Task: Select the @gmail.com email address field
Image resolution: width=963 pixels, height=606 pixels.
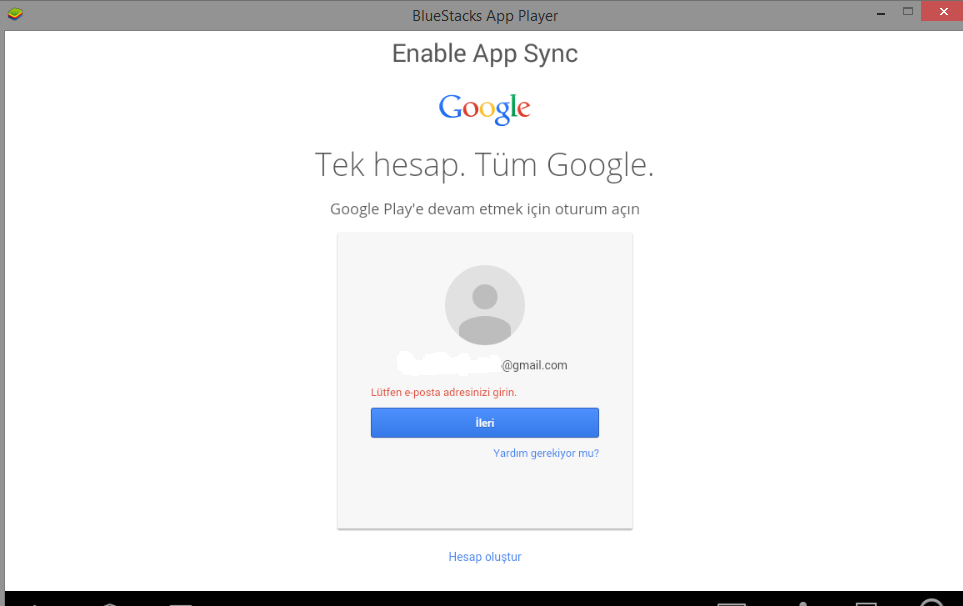Action: tap(482, 364)
